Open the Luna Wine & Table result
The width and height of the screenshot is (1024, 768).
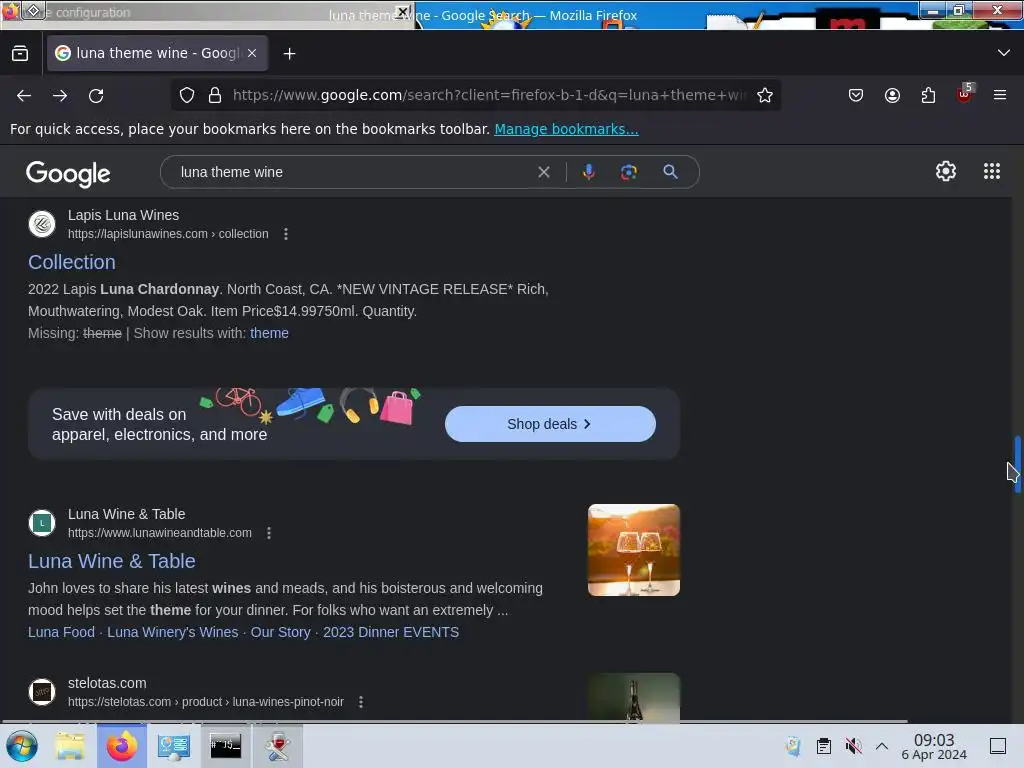112,562
